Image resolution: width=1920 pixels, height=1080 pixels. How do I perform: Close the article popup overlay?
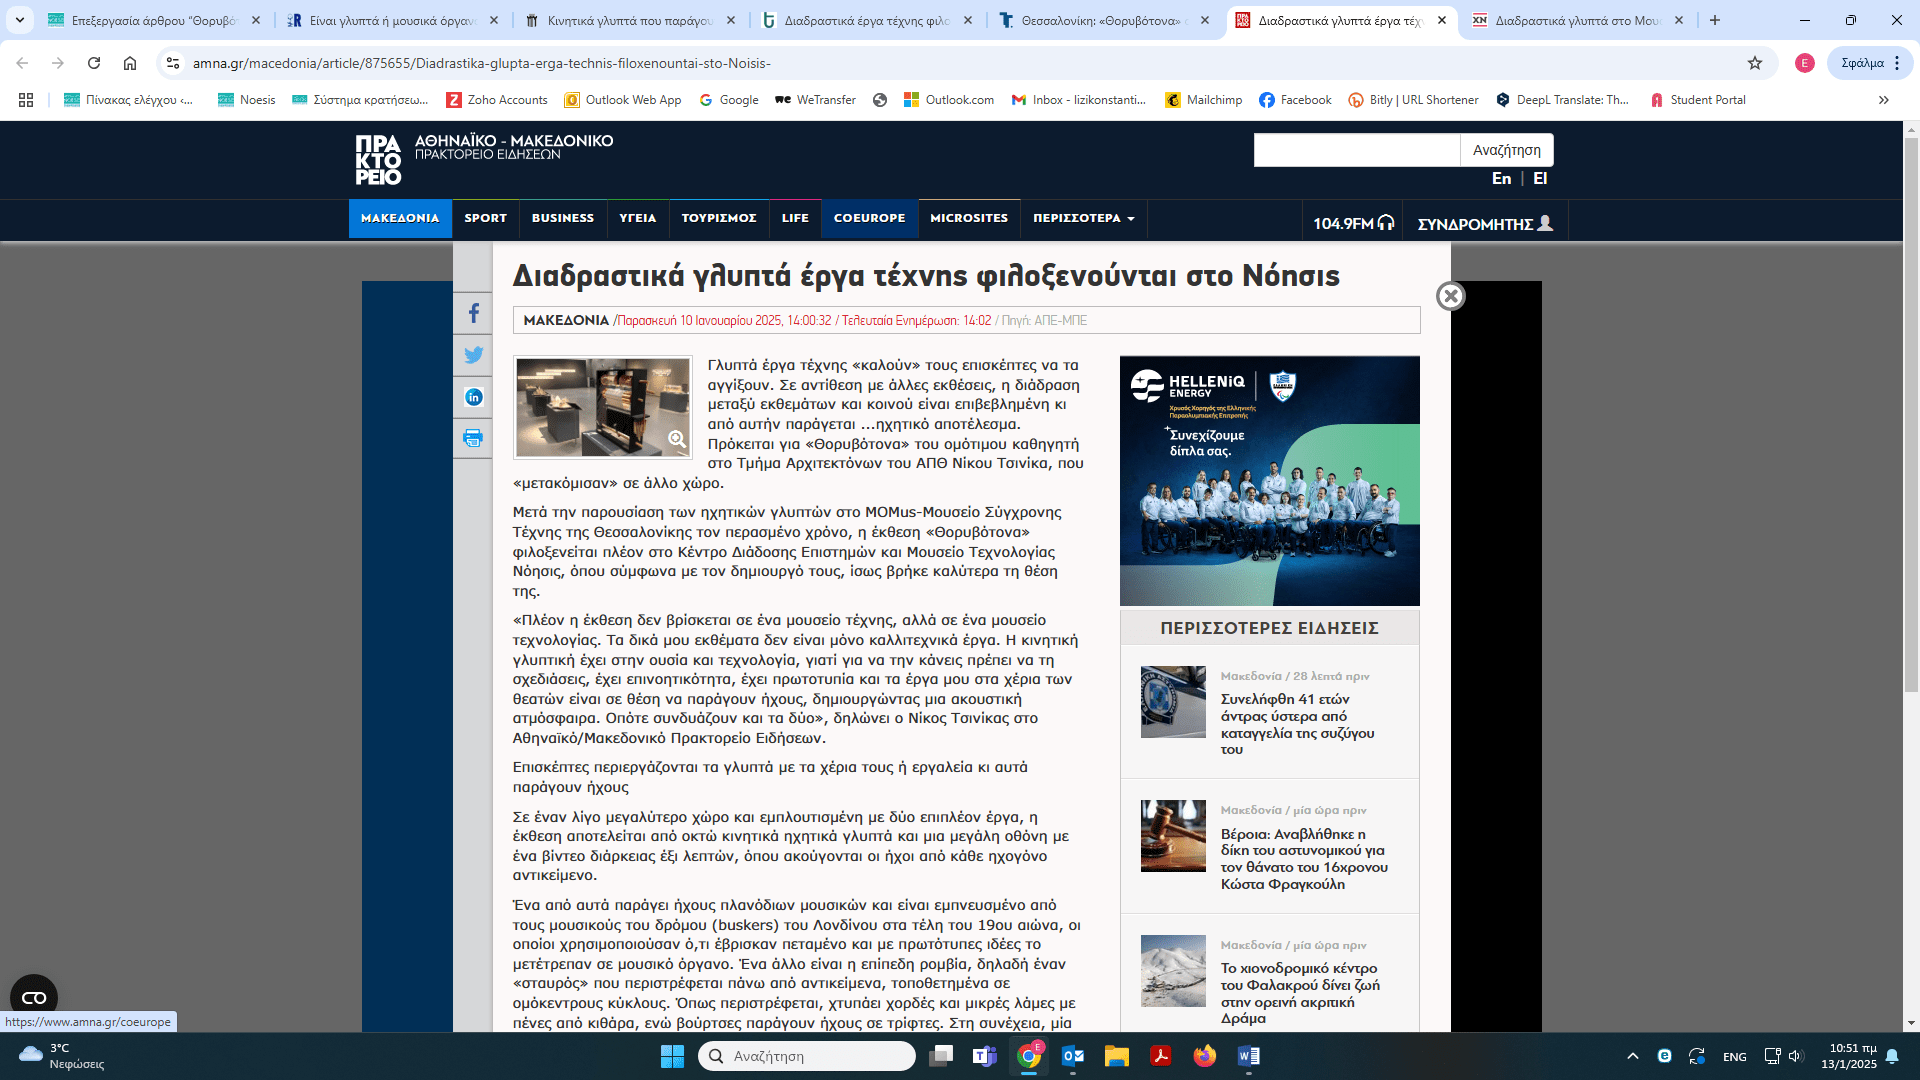click(x=1450, y=296)
